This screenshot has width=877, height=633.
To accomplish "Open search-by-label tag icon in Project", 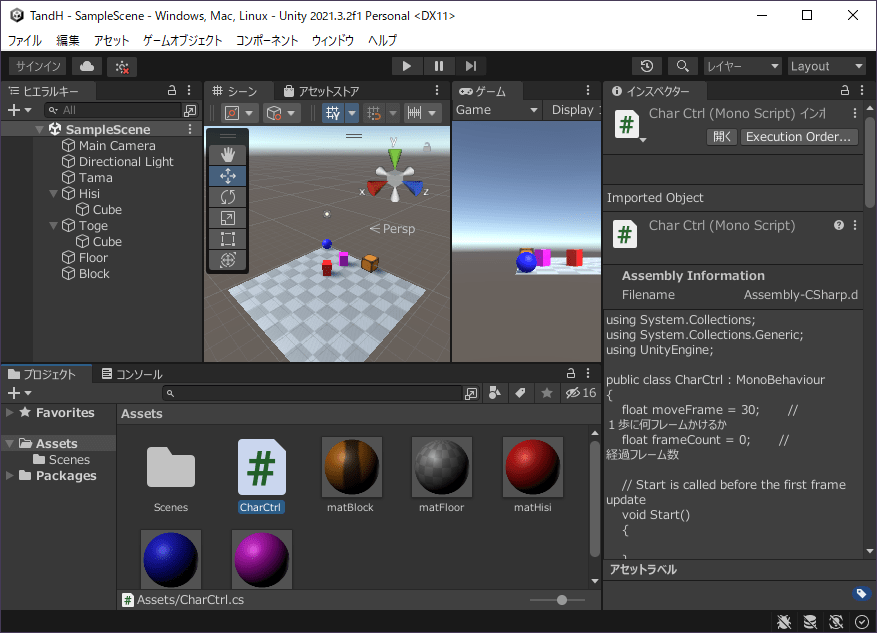I will tap(520, 393).
